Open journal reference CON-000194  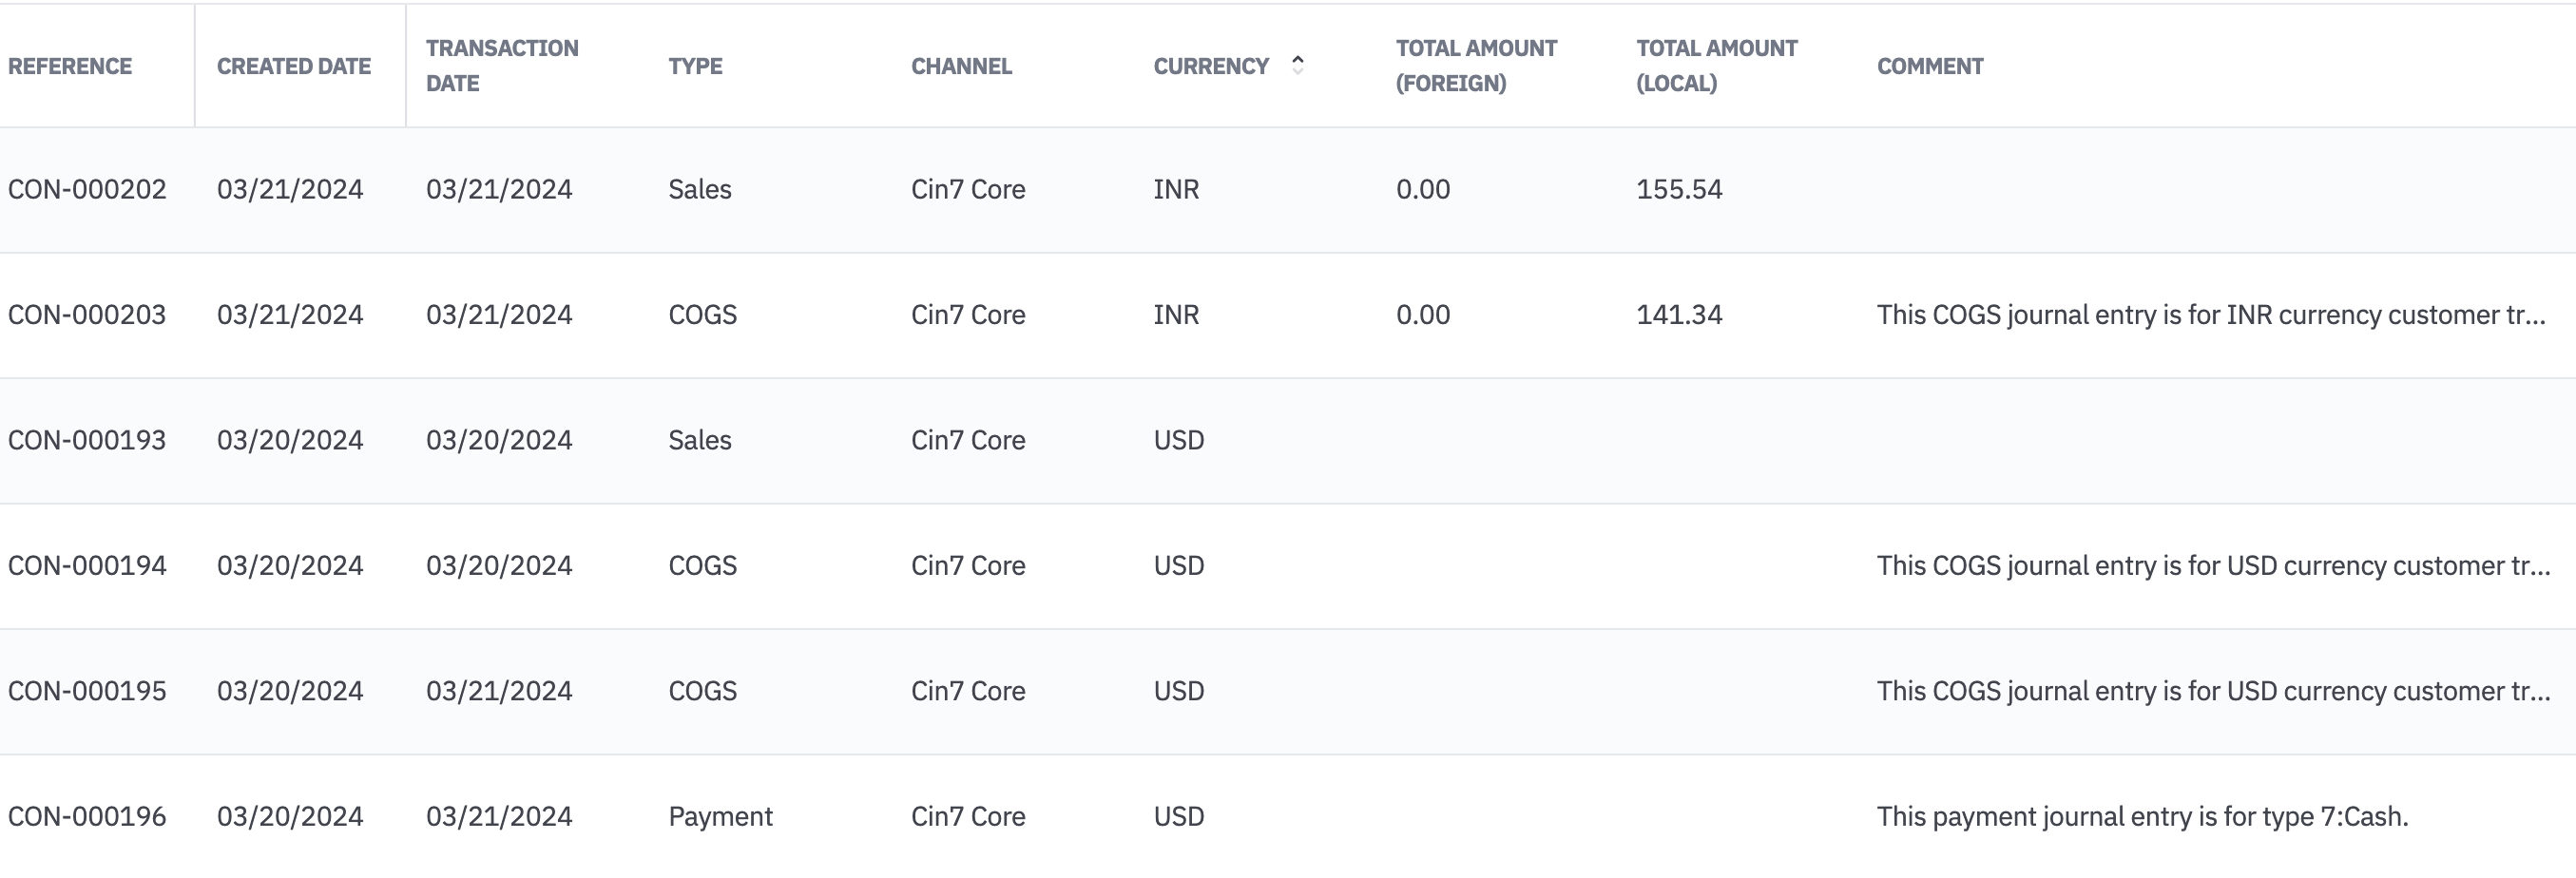[x=87, y=566]
